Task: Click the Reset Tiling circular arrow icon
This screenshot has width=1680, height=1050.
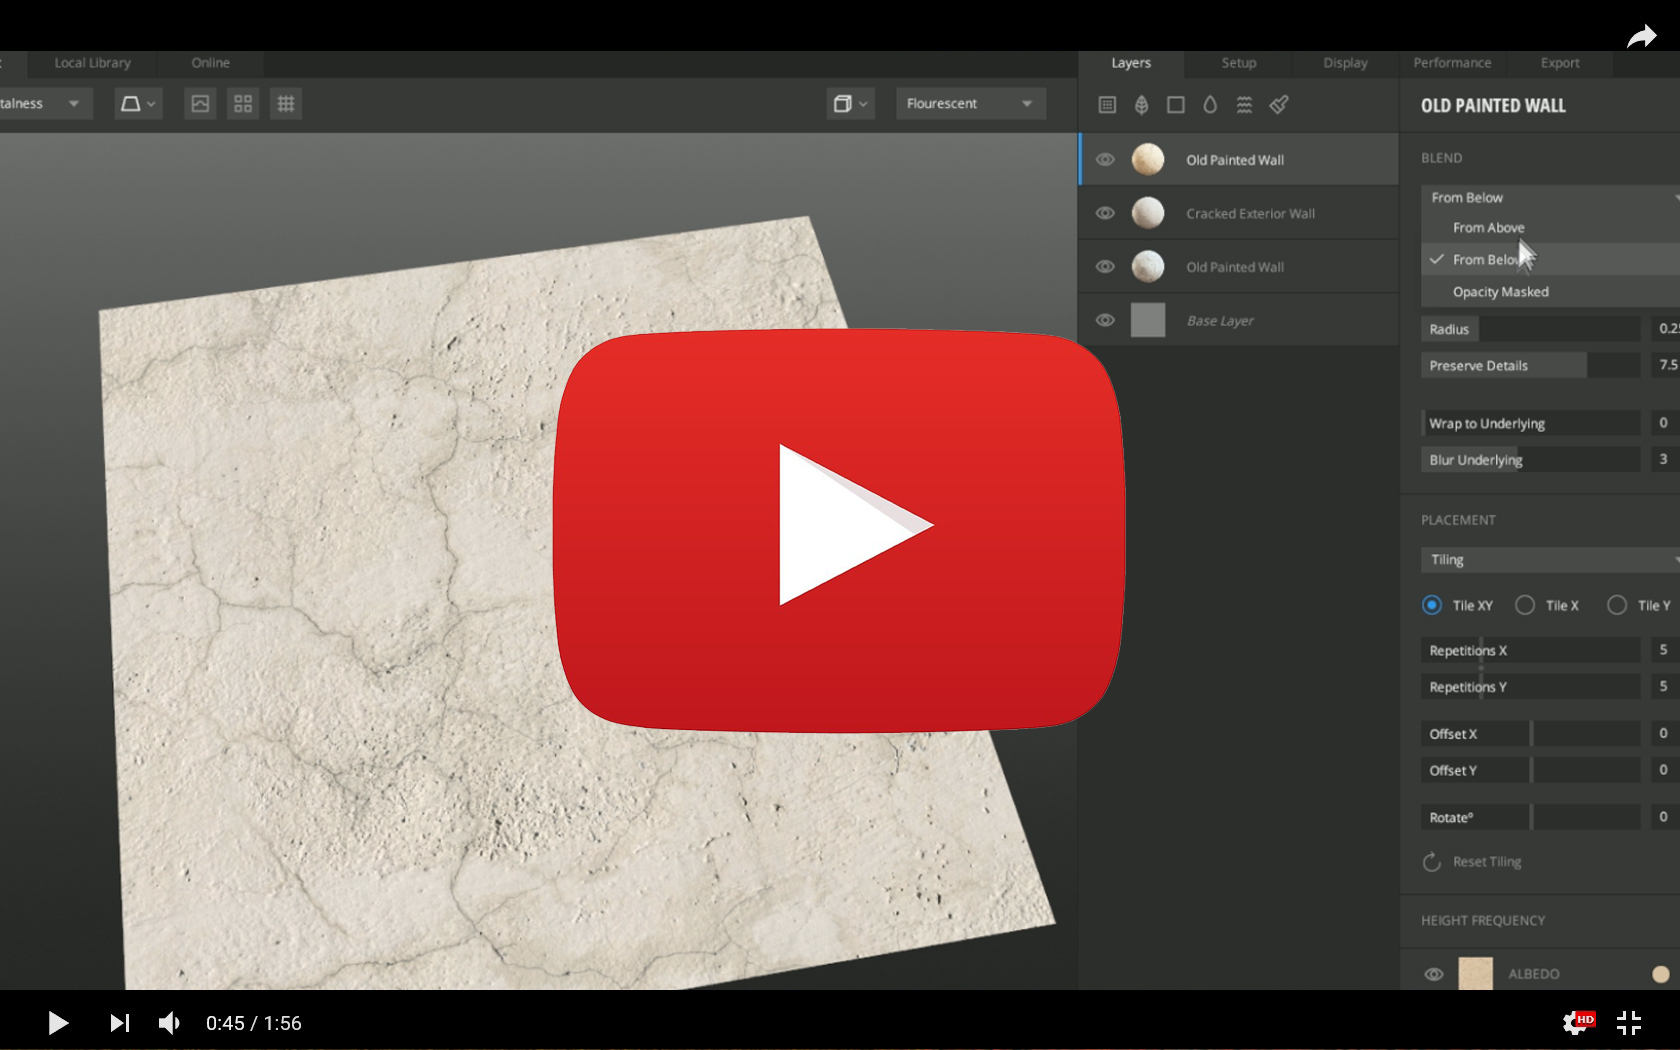Action: coord(1432,862)
